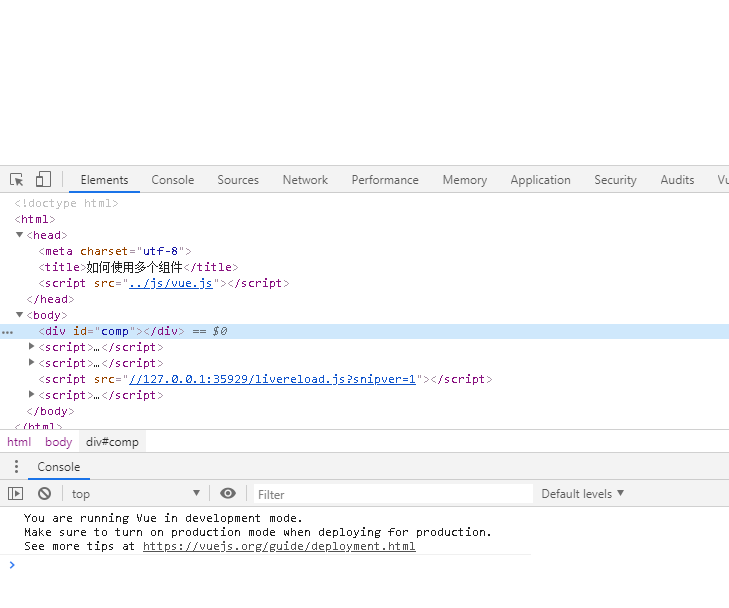Show the console sidebar panel icon
Screen dimensions: 729x608
pos(15,493)
